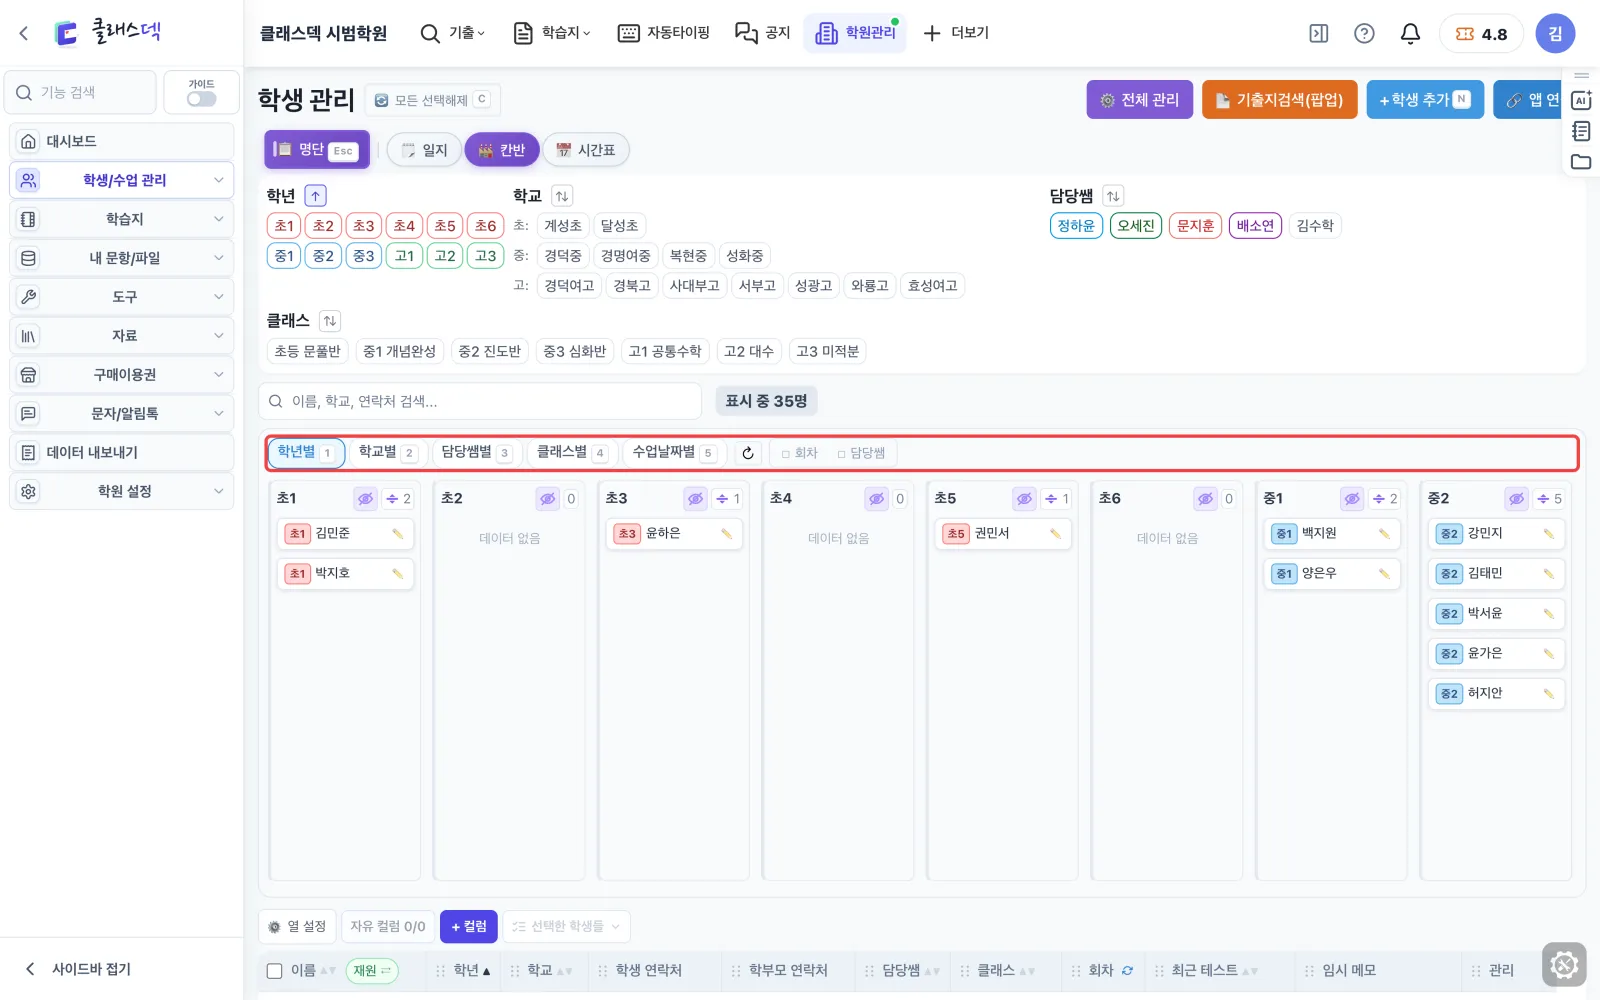Click 기출지검색(팝업) button
The height and width of the screenshot is (1000, 1600).
(x=1280, y=100)
